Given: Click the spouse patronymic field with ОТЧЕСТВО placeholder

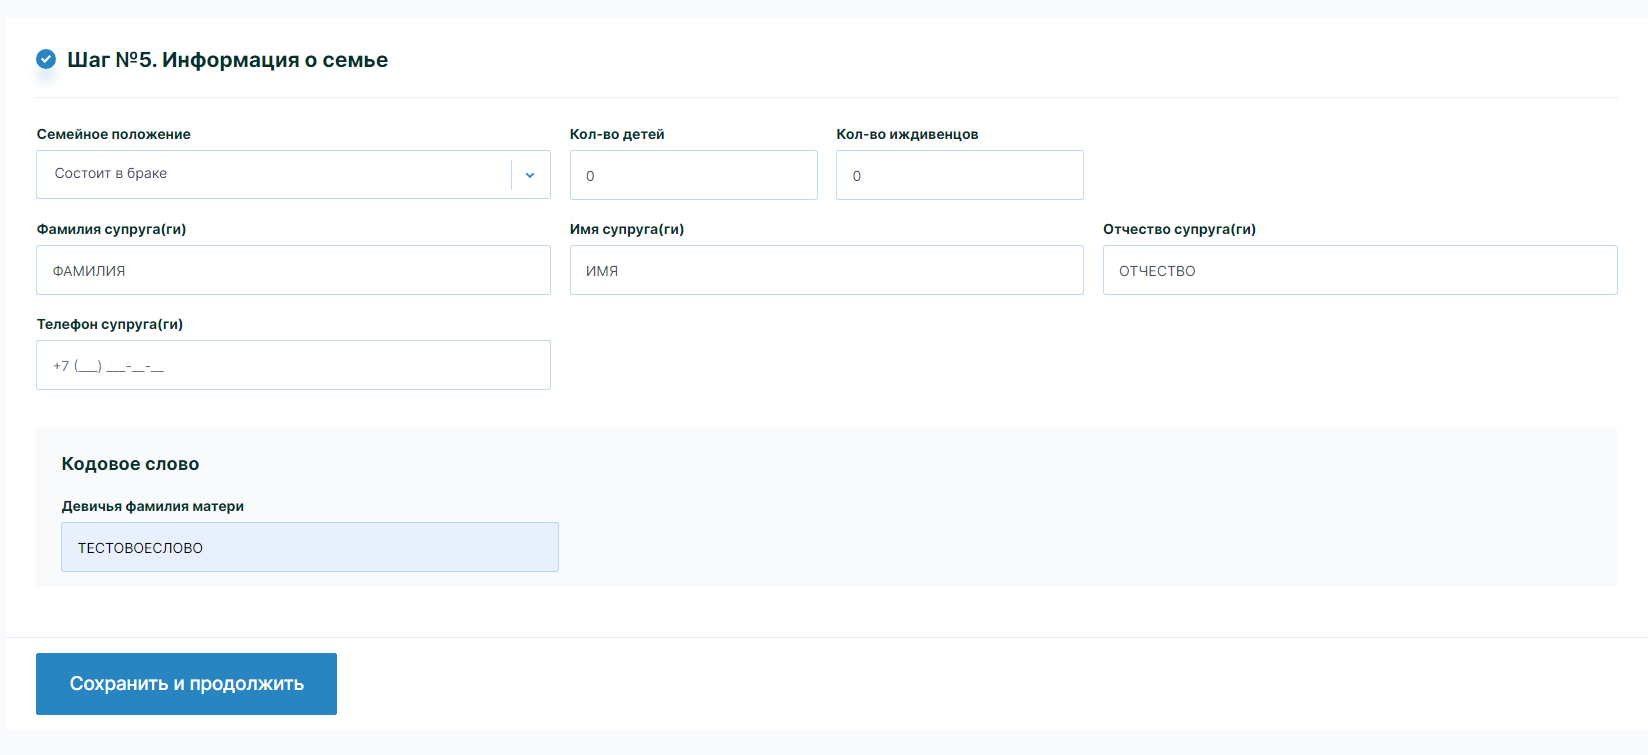Looking at the screenshot, I should point(1359,270).
